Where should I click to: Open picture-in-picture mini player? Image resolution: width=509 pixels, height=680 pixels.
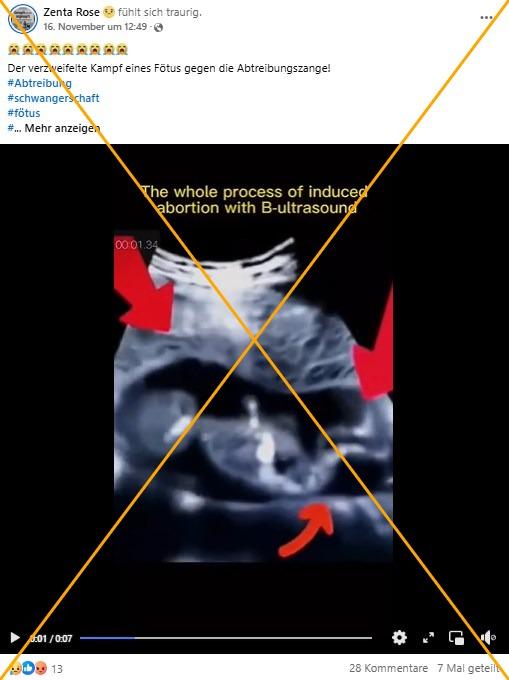point(457,638)
